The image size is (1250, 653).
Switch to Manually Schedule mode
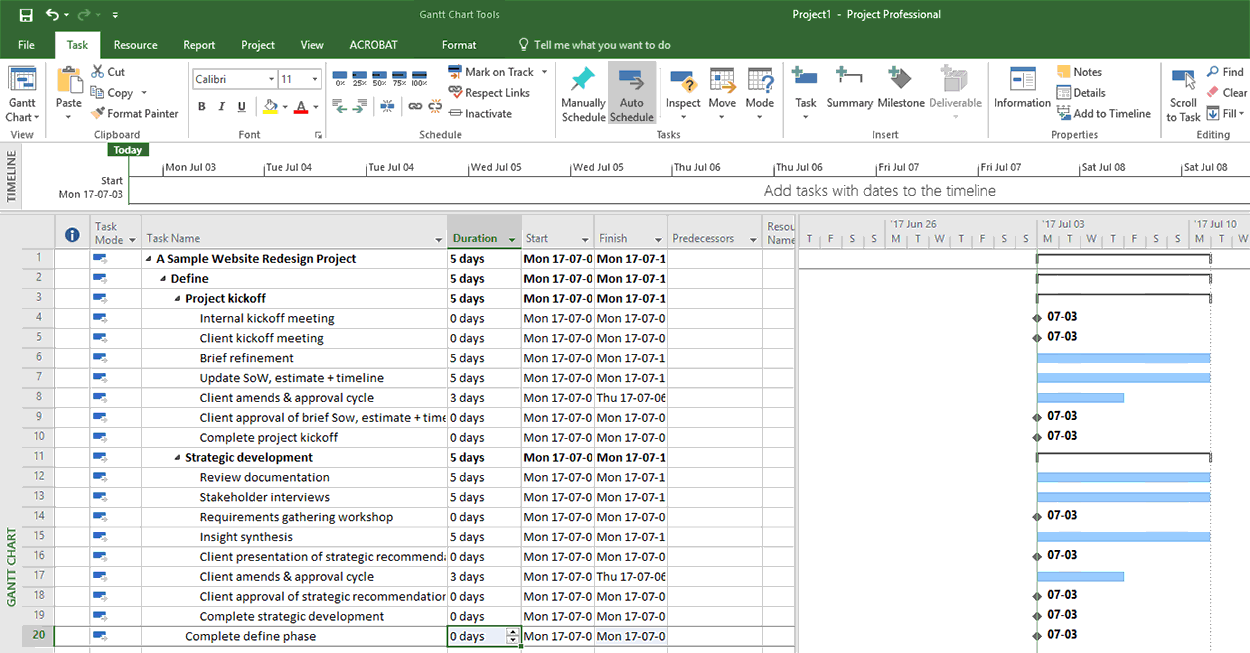583,94
